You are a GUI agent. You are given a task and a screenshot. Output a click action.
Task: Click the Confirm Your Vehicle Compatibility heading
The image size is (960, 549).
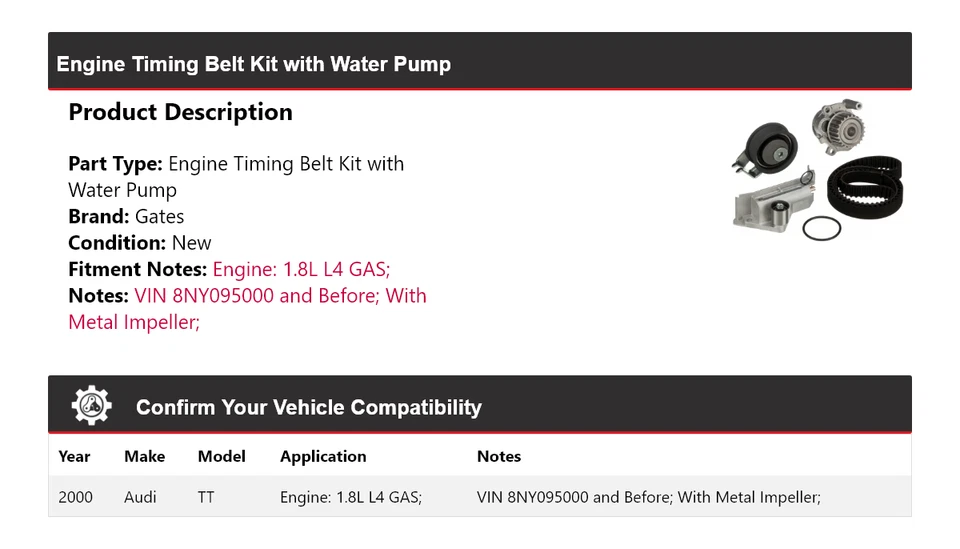(x=308, y=407)
